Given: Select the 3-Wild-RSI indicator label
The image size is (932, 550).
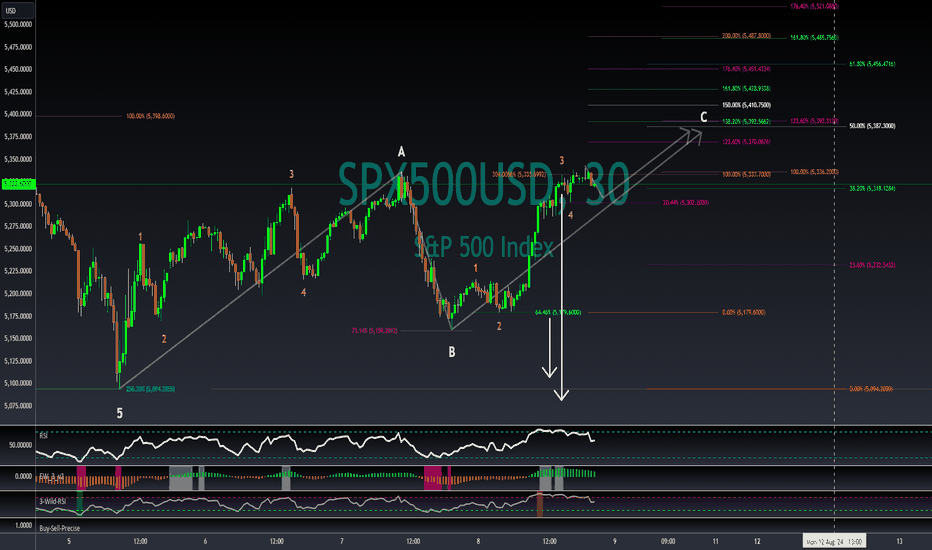Looking at the screenshot, I should point(53,501).
